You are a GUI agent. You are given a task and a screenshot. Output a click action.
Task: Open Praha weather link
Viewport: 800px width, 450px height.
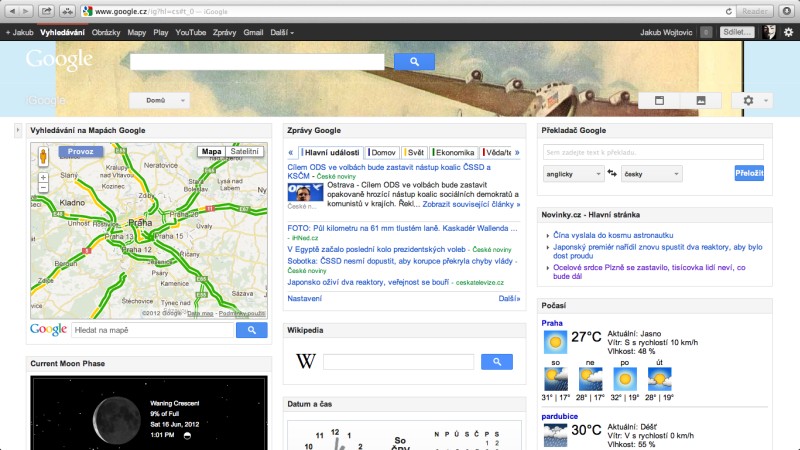pyautogui.click(x=552, y=323)
